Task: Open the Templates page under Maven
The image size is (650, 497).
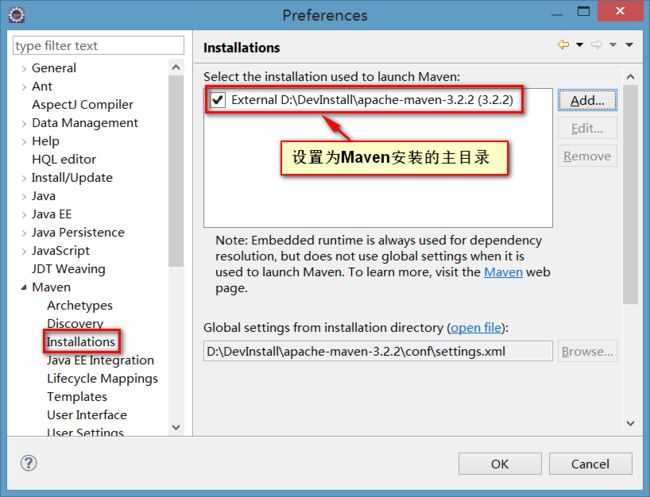Action: point(77,397)
